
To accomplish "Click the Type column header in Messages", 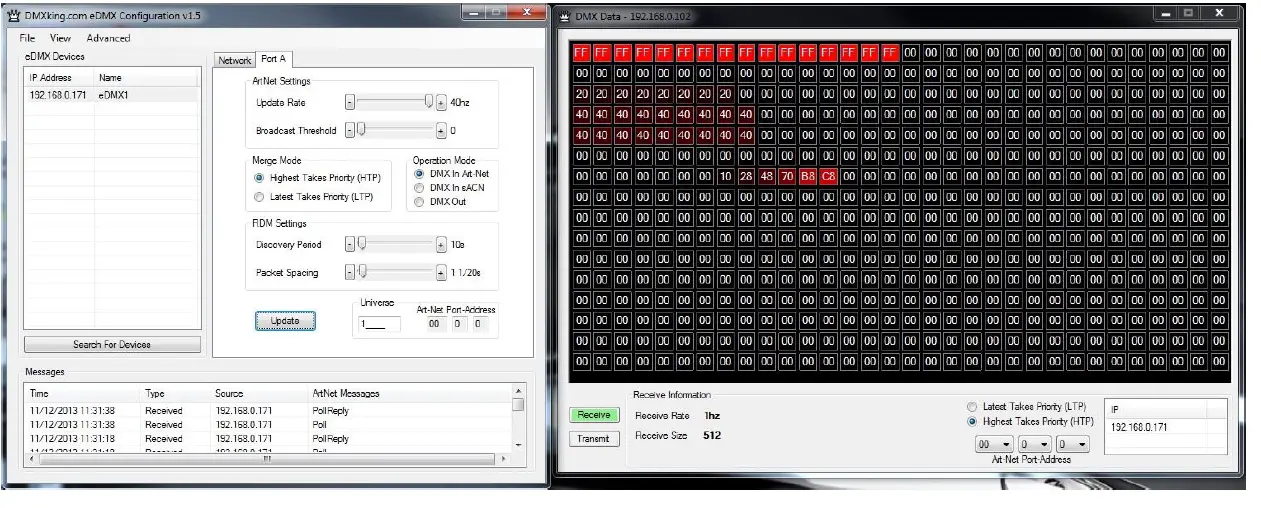I will pos(176,393).
